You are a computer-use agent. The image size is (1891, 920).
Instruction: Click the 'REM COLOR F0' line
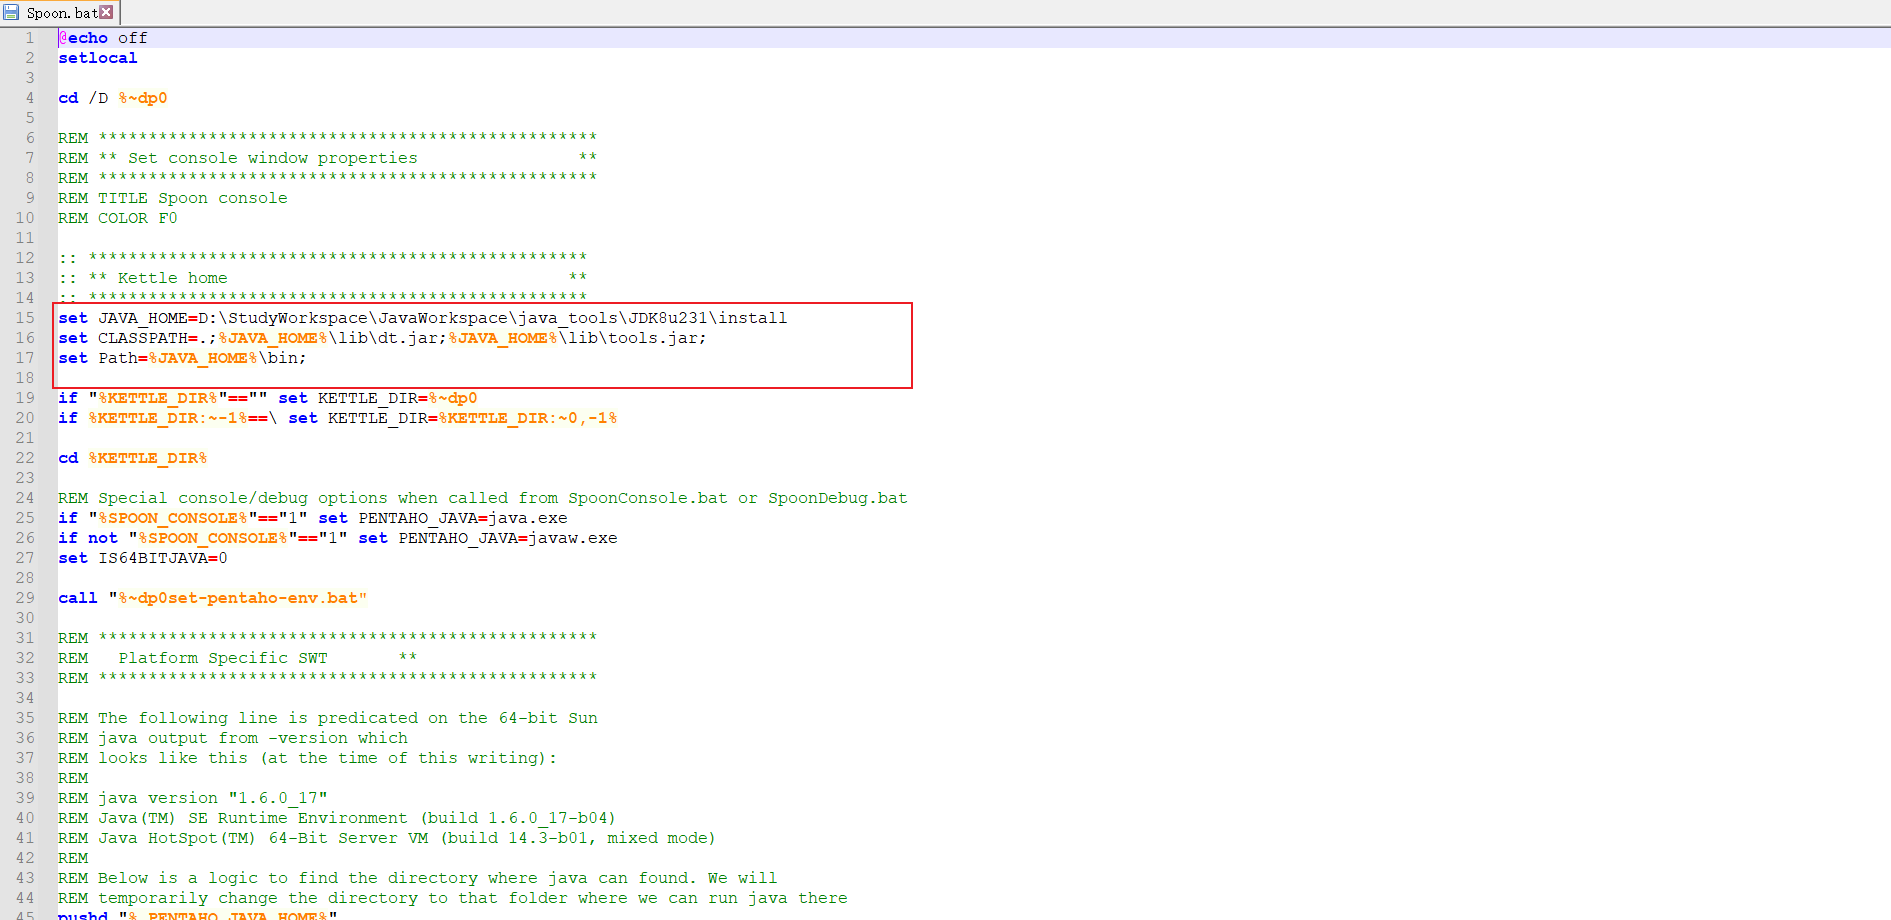pyautogui.click(x=118, y=218)
